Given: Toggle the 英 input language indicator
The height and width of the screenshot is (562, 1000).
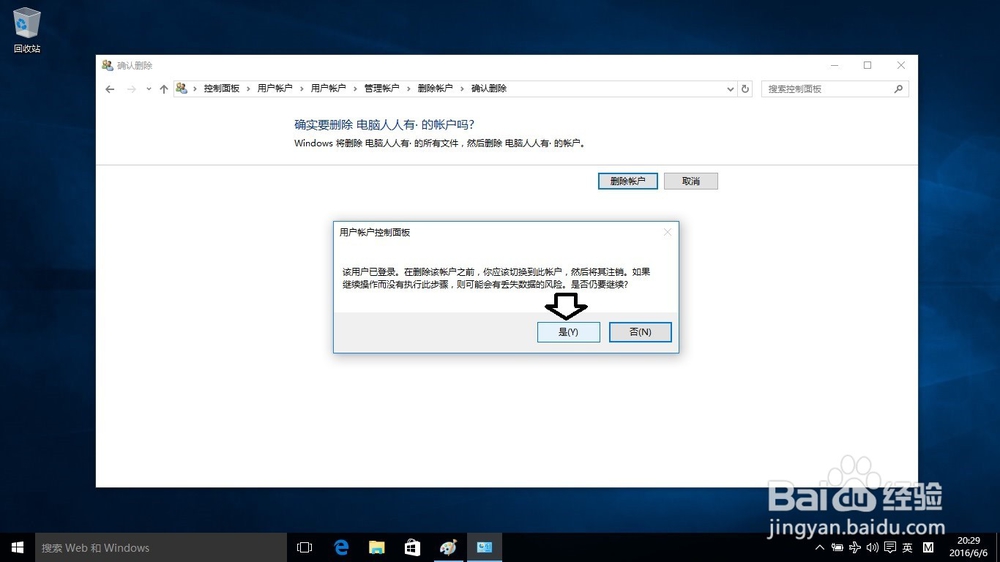Looking at the screenshot, I should point(907,547).
